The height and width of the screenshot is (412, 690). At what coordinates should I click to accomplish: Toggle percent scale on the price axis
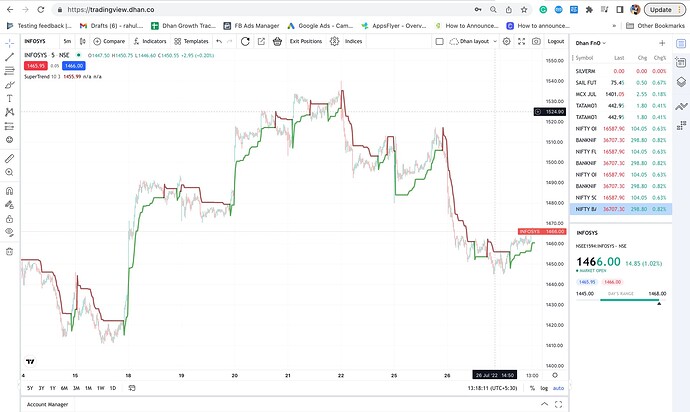pos(532,388)
